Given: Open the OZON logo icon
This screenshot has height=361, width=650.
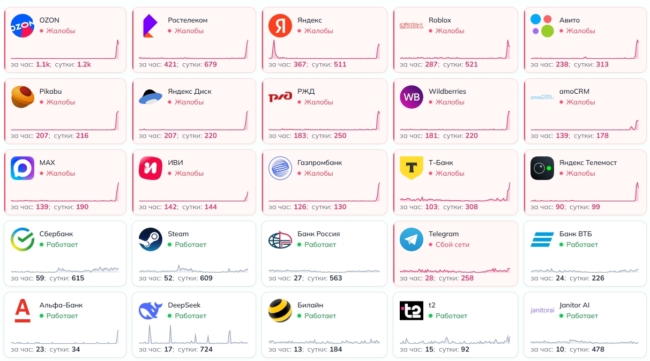Looking at the screenshot, I should pyautogui.click(x=22, y=26).
